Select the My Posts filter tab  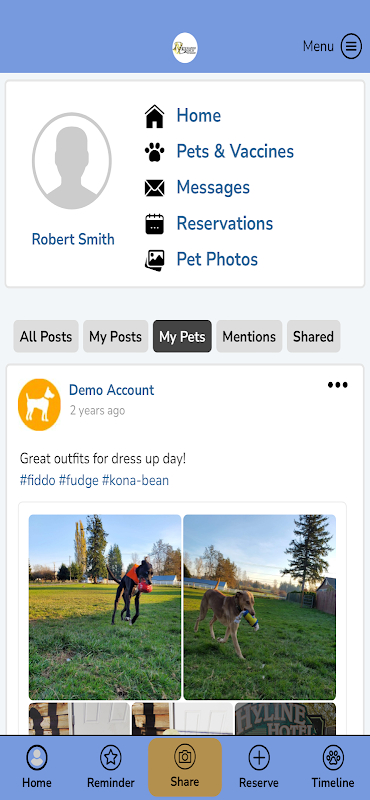click(115, 336)
